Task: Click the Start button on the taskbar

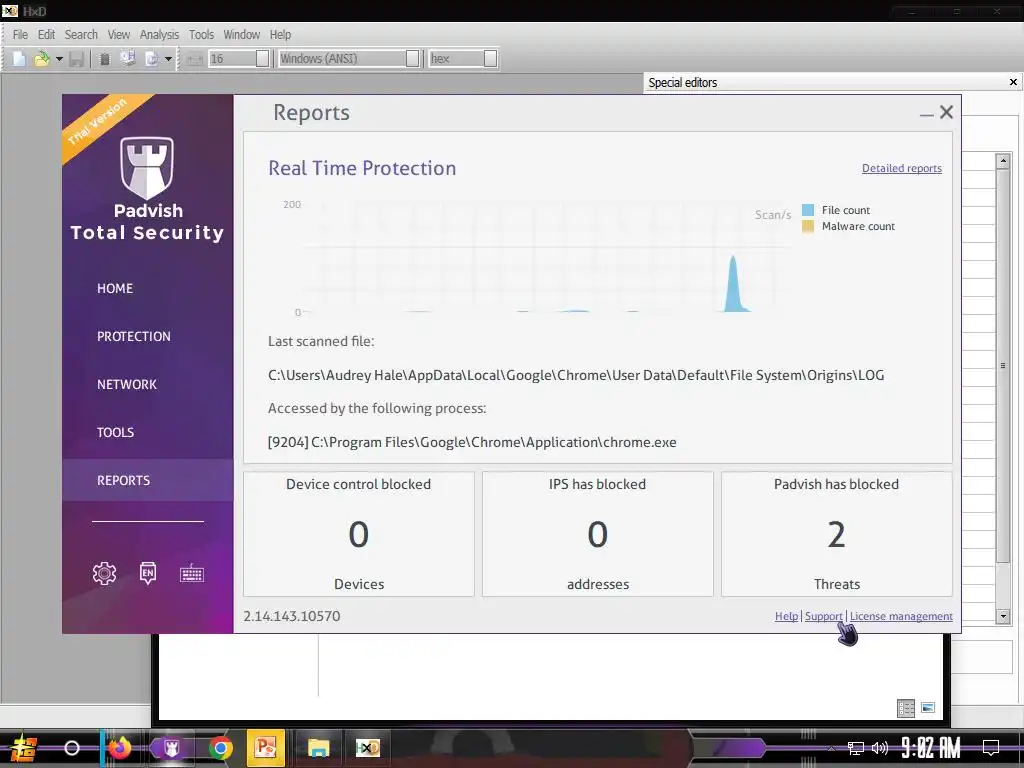Action: point(24,748)
